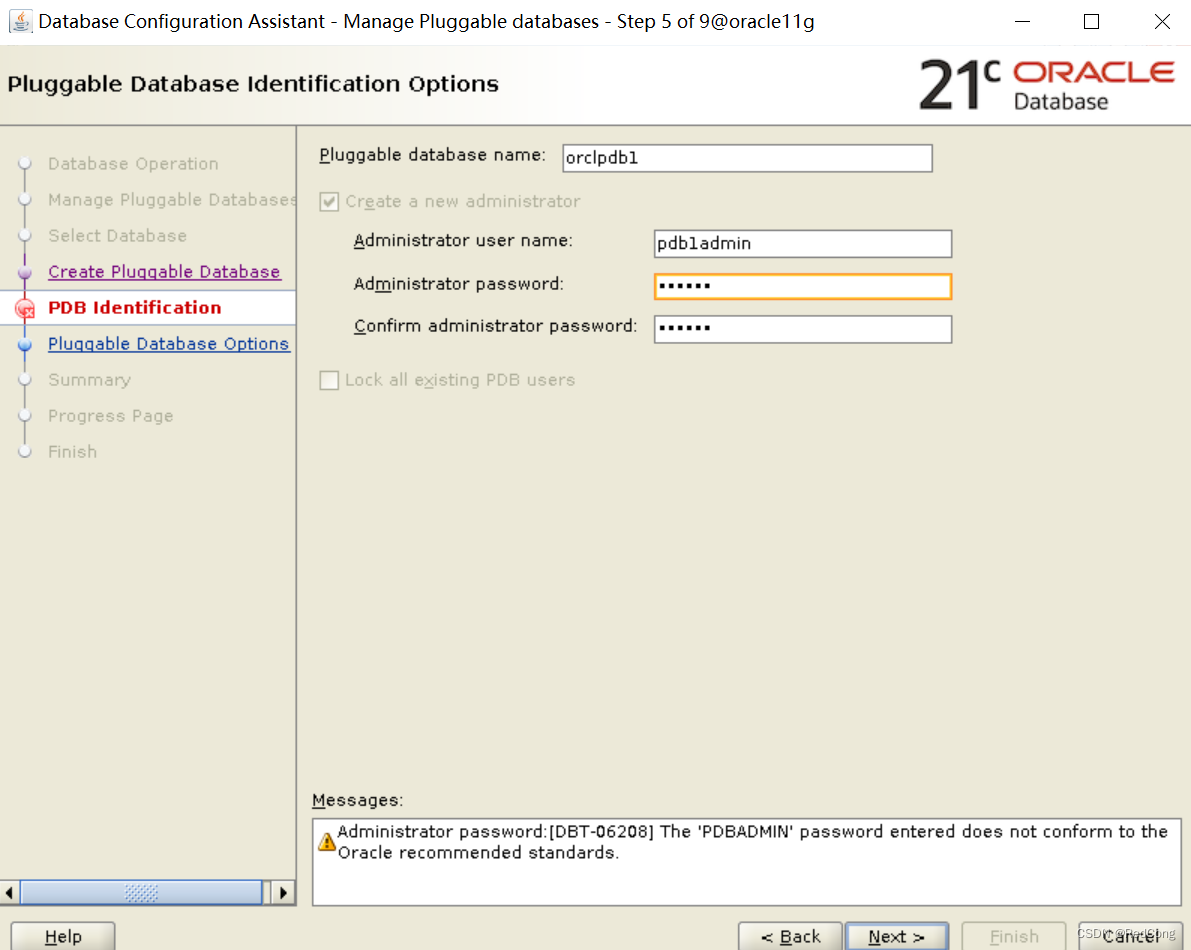This screenshot has width=1191, height=950.
Task: Minimize the Database Configuration Assistant window
Action: tap(1022, 21)
